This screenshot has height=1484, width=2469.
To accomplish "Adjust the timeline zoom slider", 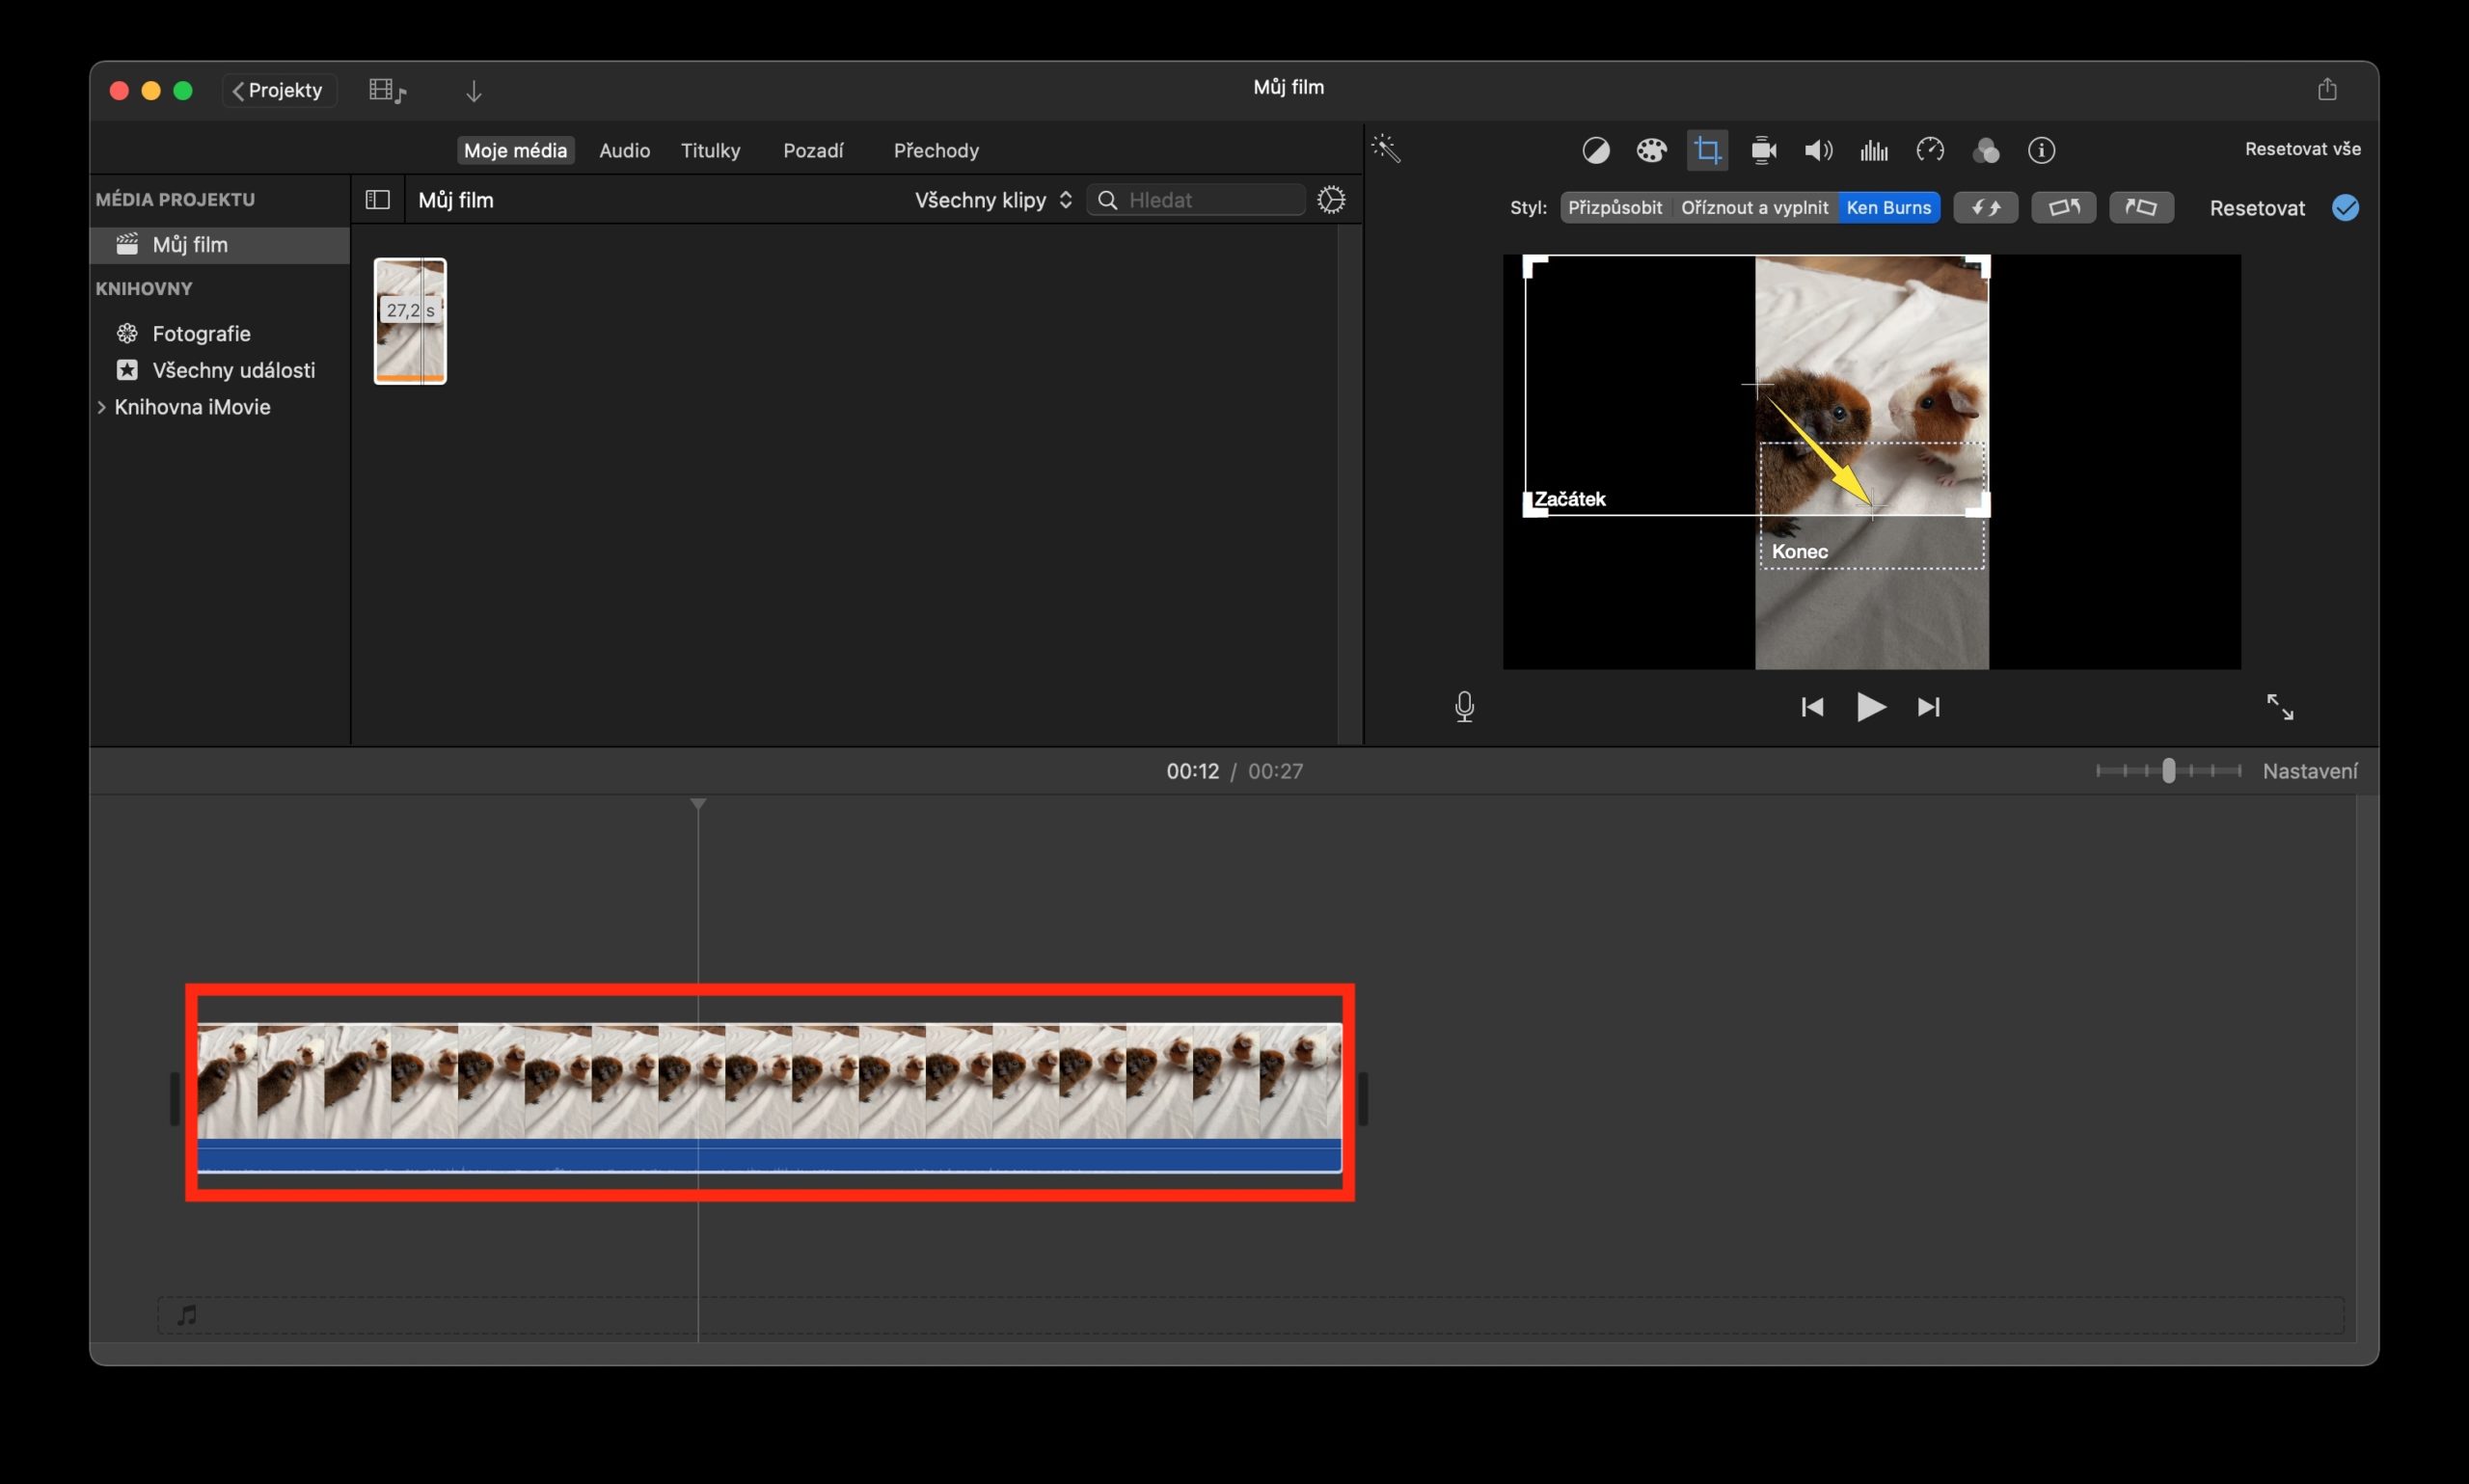I will pos(2168,770).
